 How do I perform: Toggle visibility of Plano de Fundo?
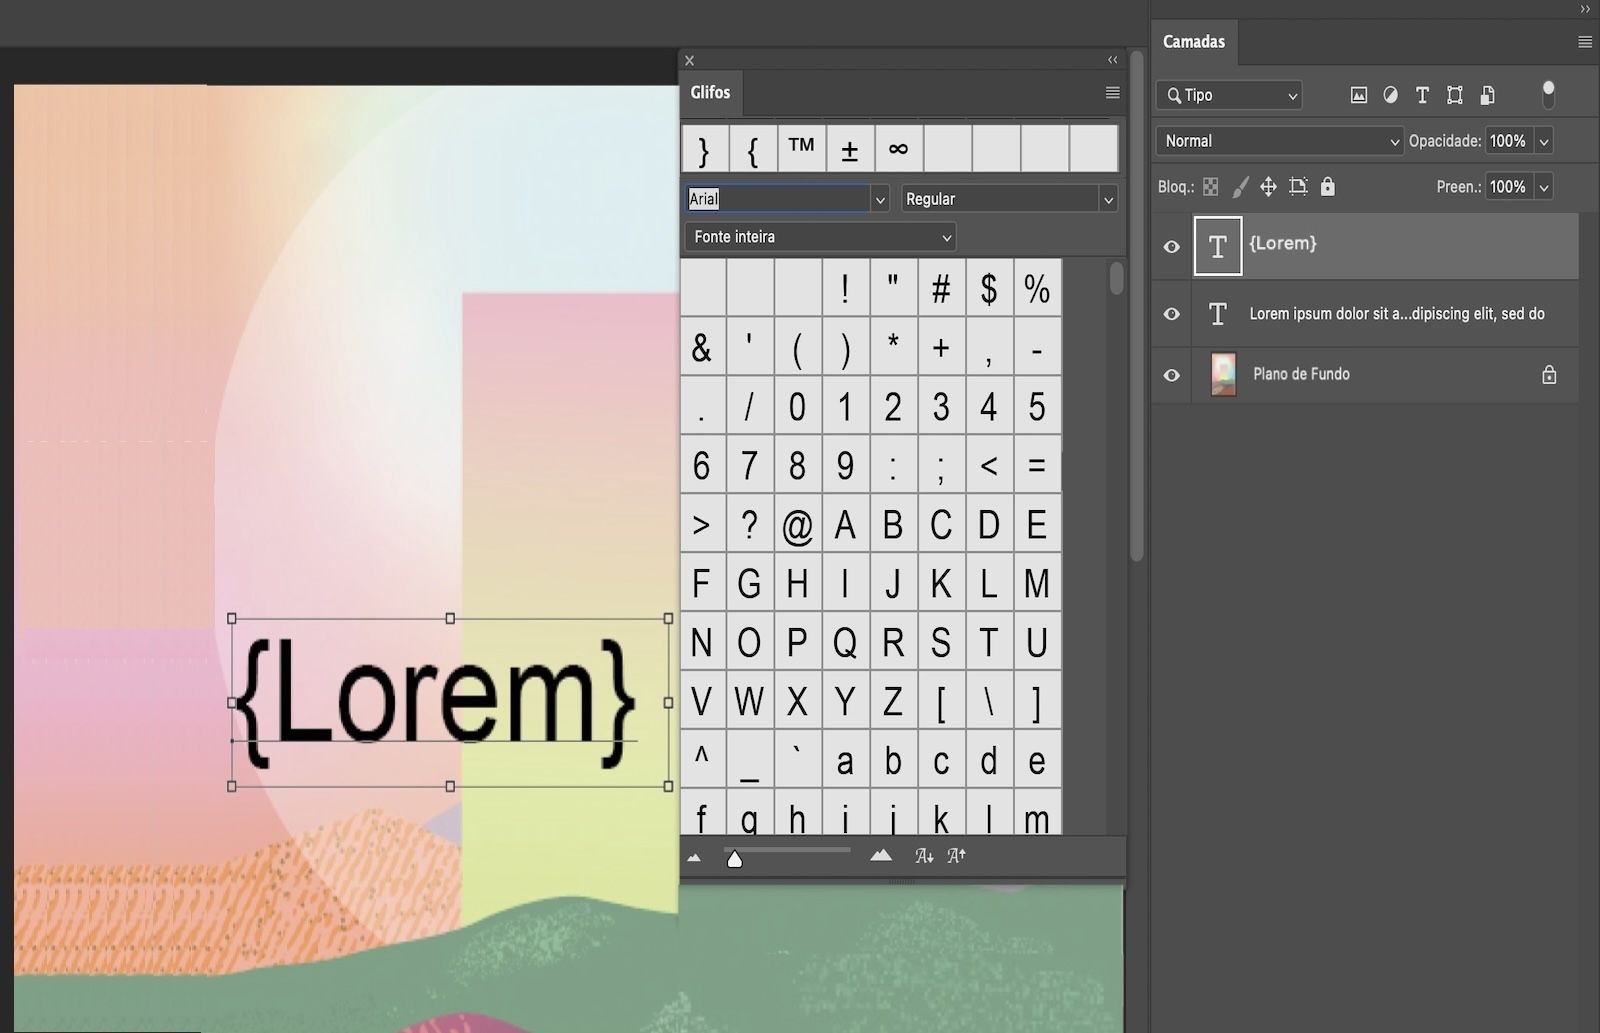1171,375
